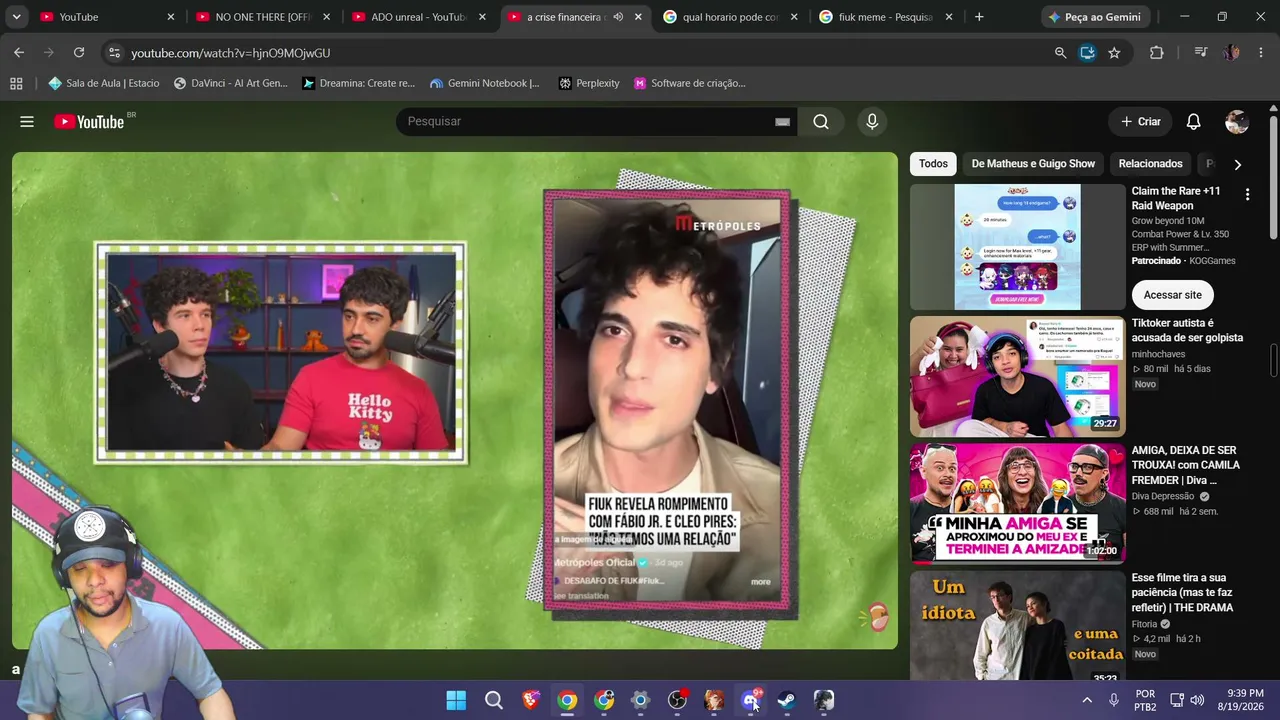
Task: Go to YouTube home via the logo
Action: point(89,122)
